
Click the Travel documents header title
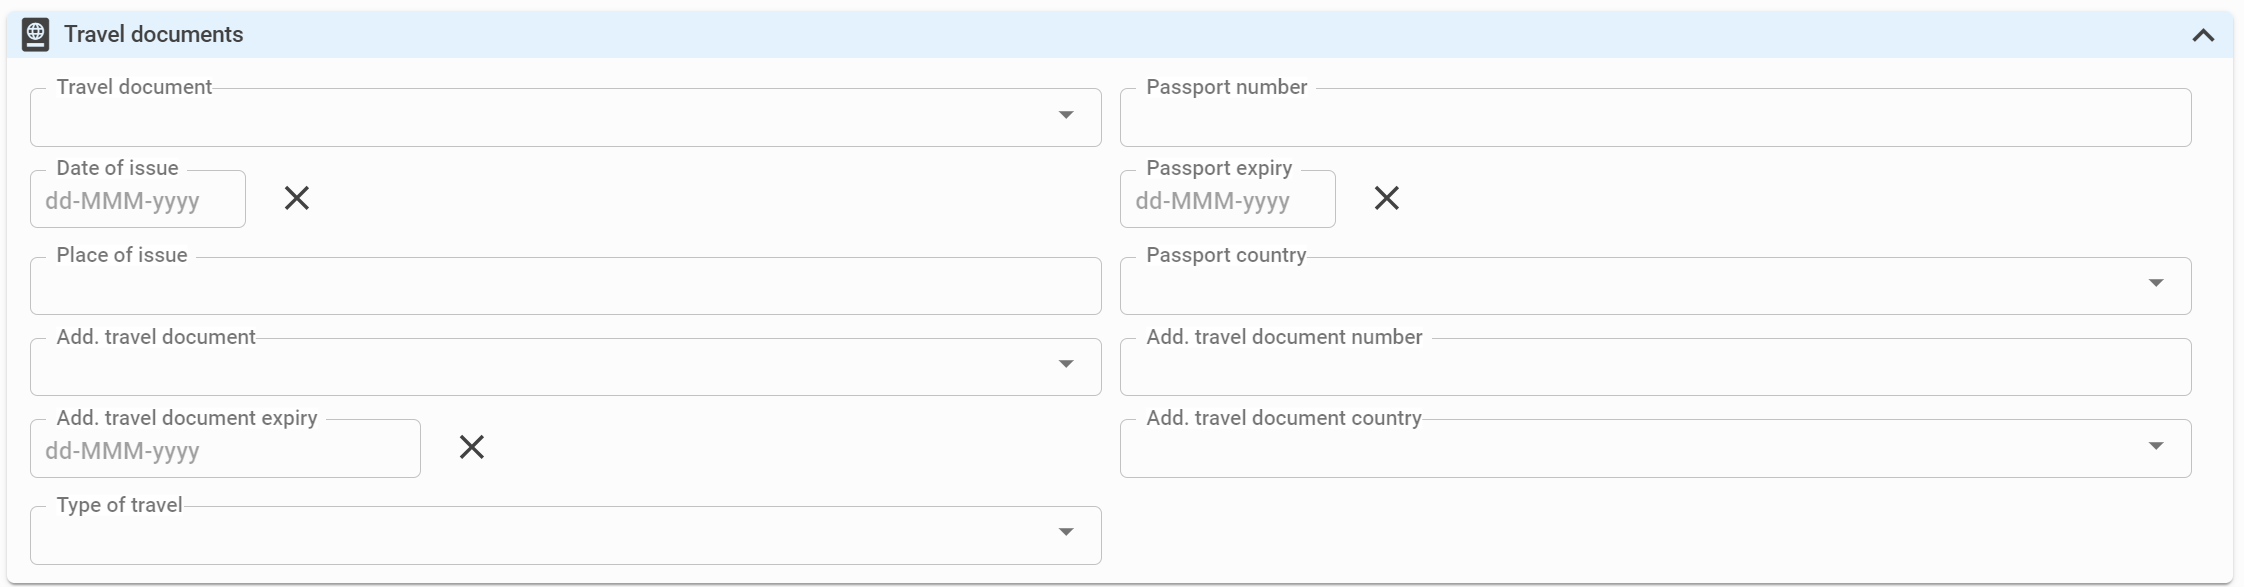pyautogui.click(x=154, y=34)
